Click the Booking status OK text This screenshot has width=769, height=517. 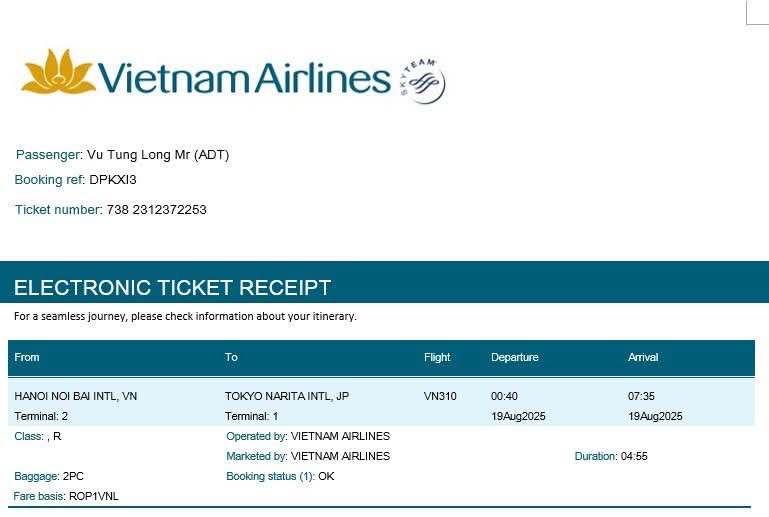coord(326,476)
